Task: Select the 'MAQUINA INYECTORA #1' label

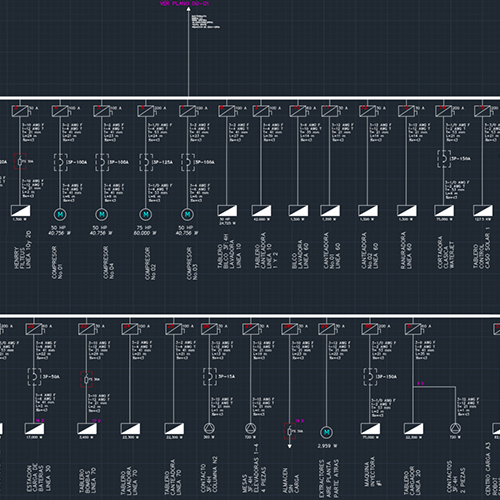Action: pos(373,471)
